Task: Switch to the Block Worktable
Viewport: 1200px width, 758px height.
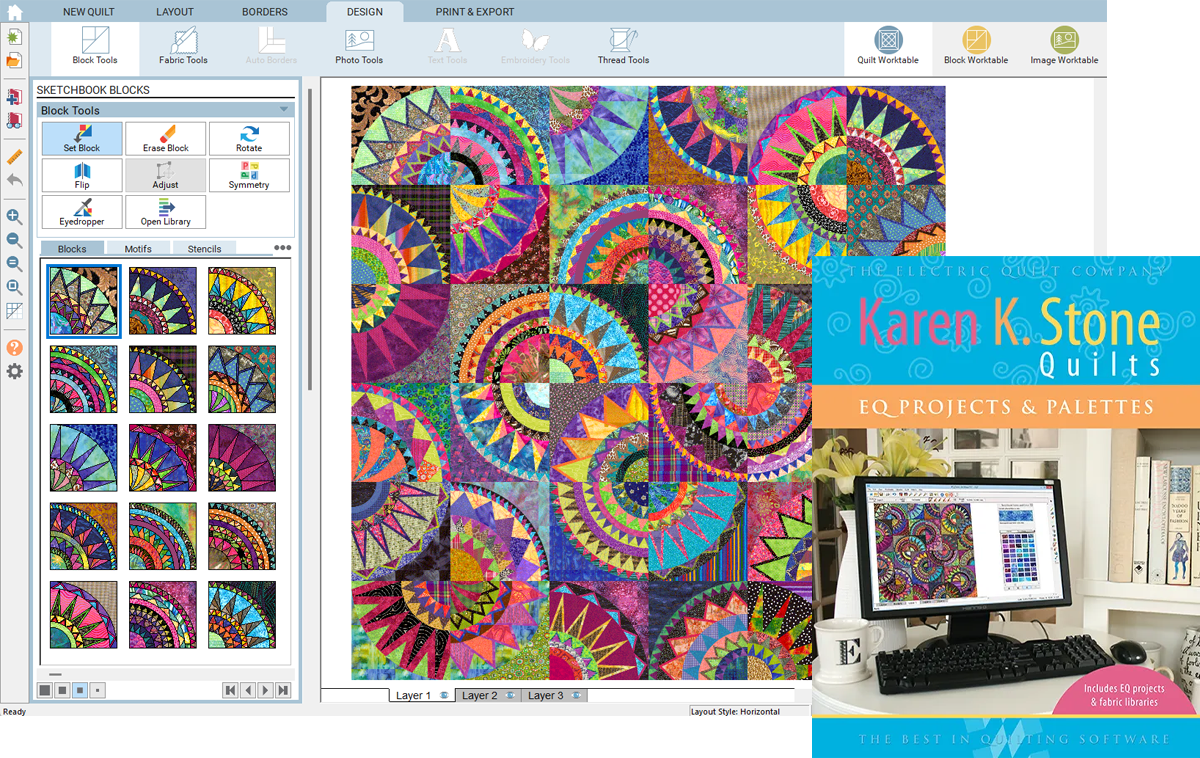Action: [976, 47]
